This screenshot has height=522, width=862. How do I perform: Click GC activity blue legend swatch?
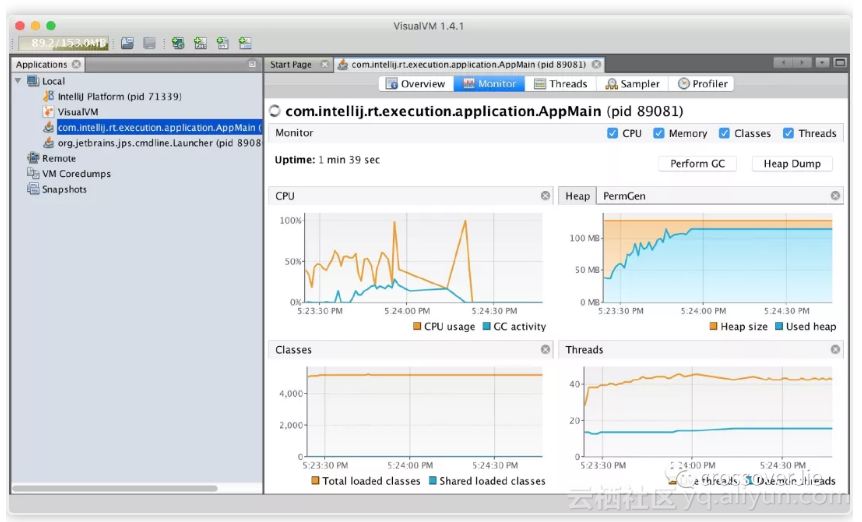tap(487, 326)
